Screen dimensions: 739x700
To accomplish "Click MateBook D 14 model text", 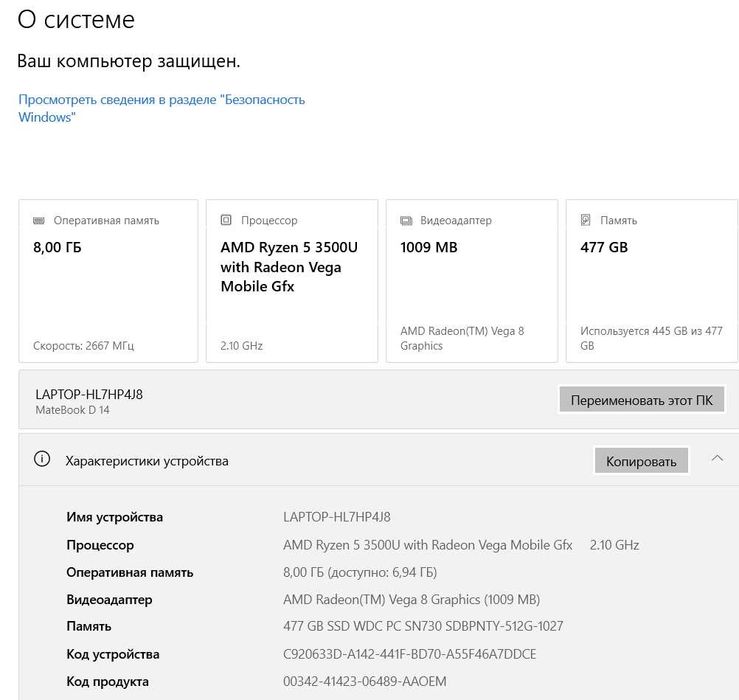I will (x=72, y=410).
